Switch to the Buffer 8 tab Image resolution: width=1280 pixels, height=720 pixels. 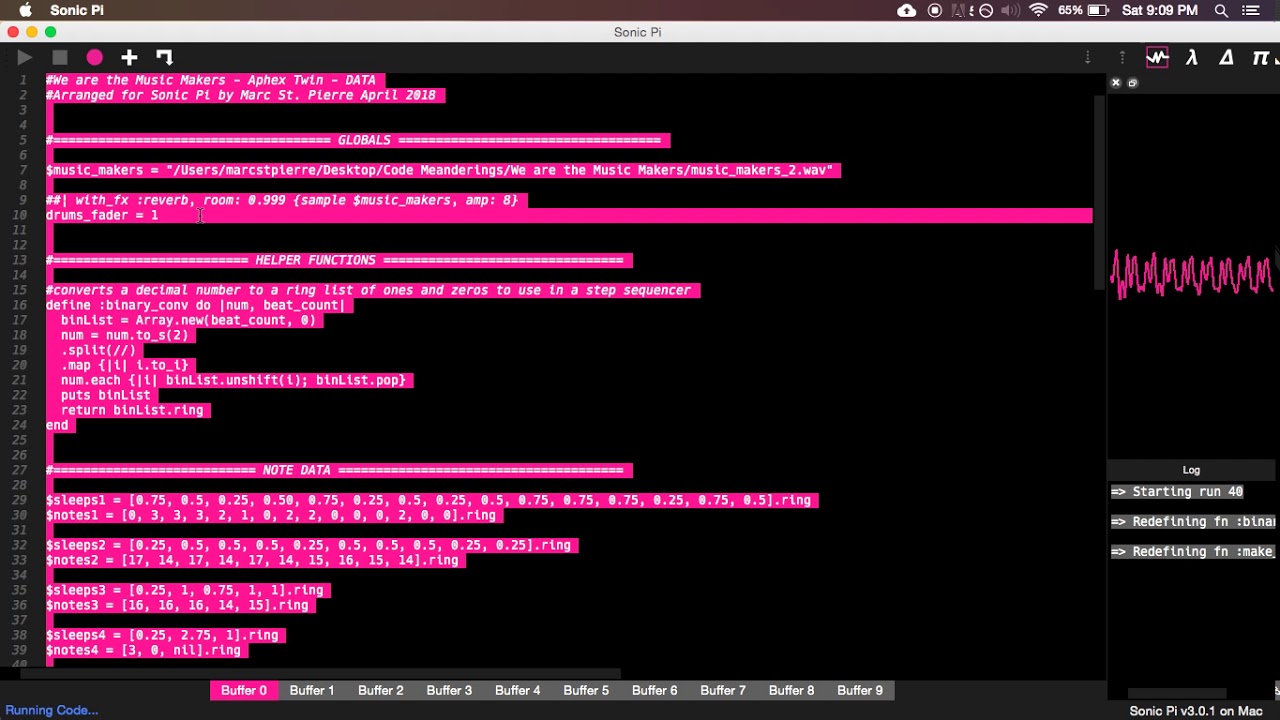tap(791, 690)
